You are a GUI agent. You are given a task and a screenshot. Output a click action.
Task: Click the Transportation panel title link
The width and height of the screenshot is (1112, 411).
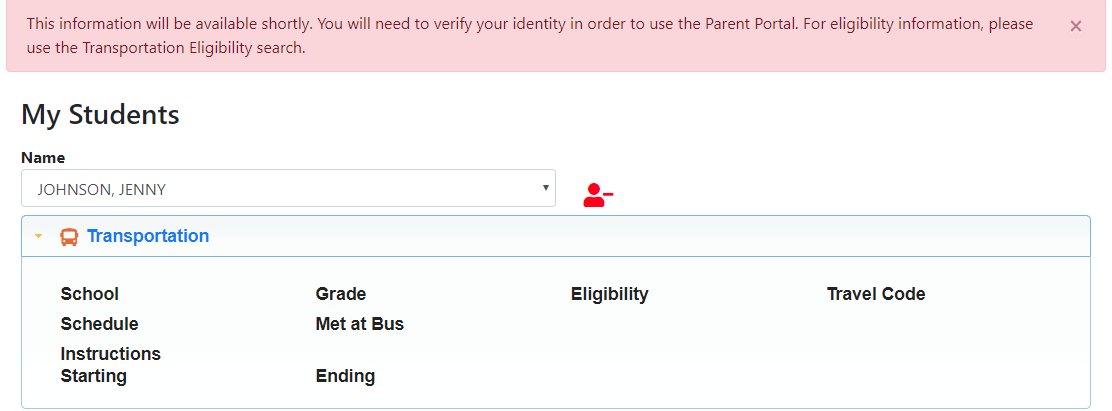tap(148, 236)
